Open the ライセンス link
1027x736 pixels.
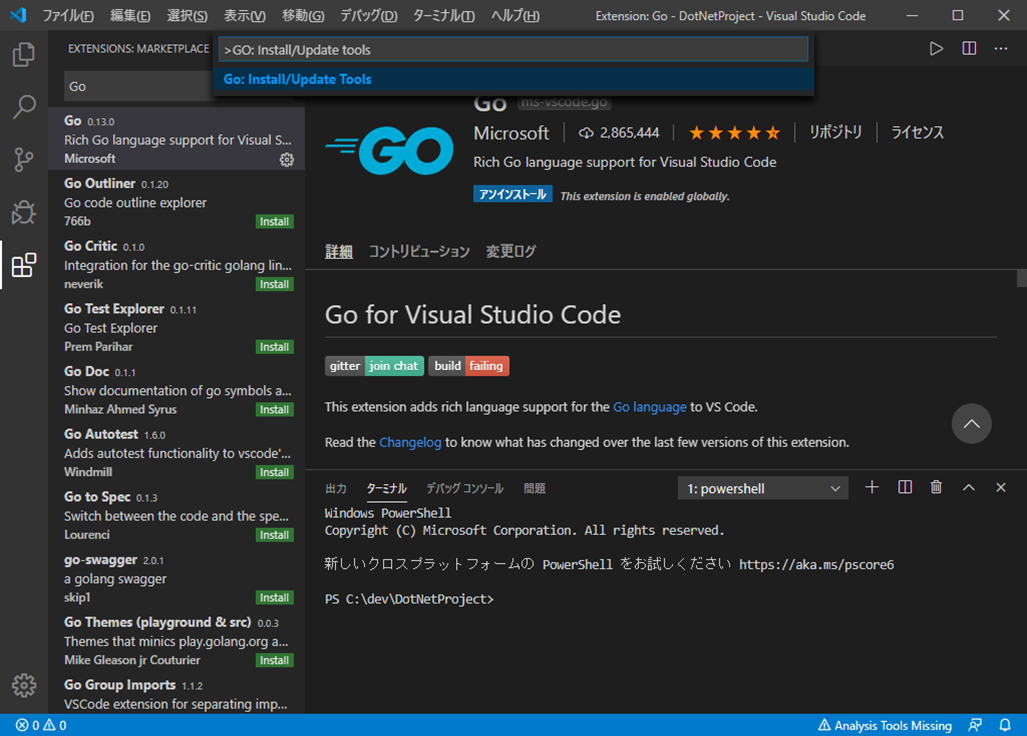(917, 132)
